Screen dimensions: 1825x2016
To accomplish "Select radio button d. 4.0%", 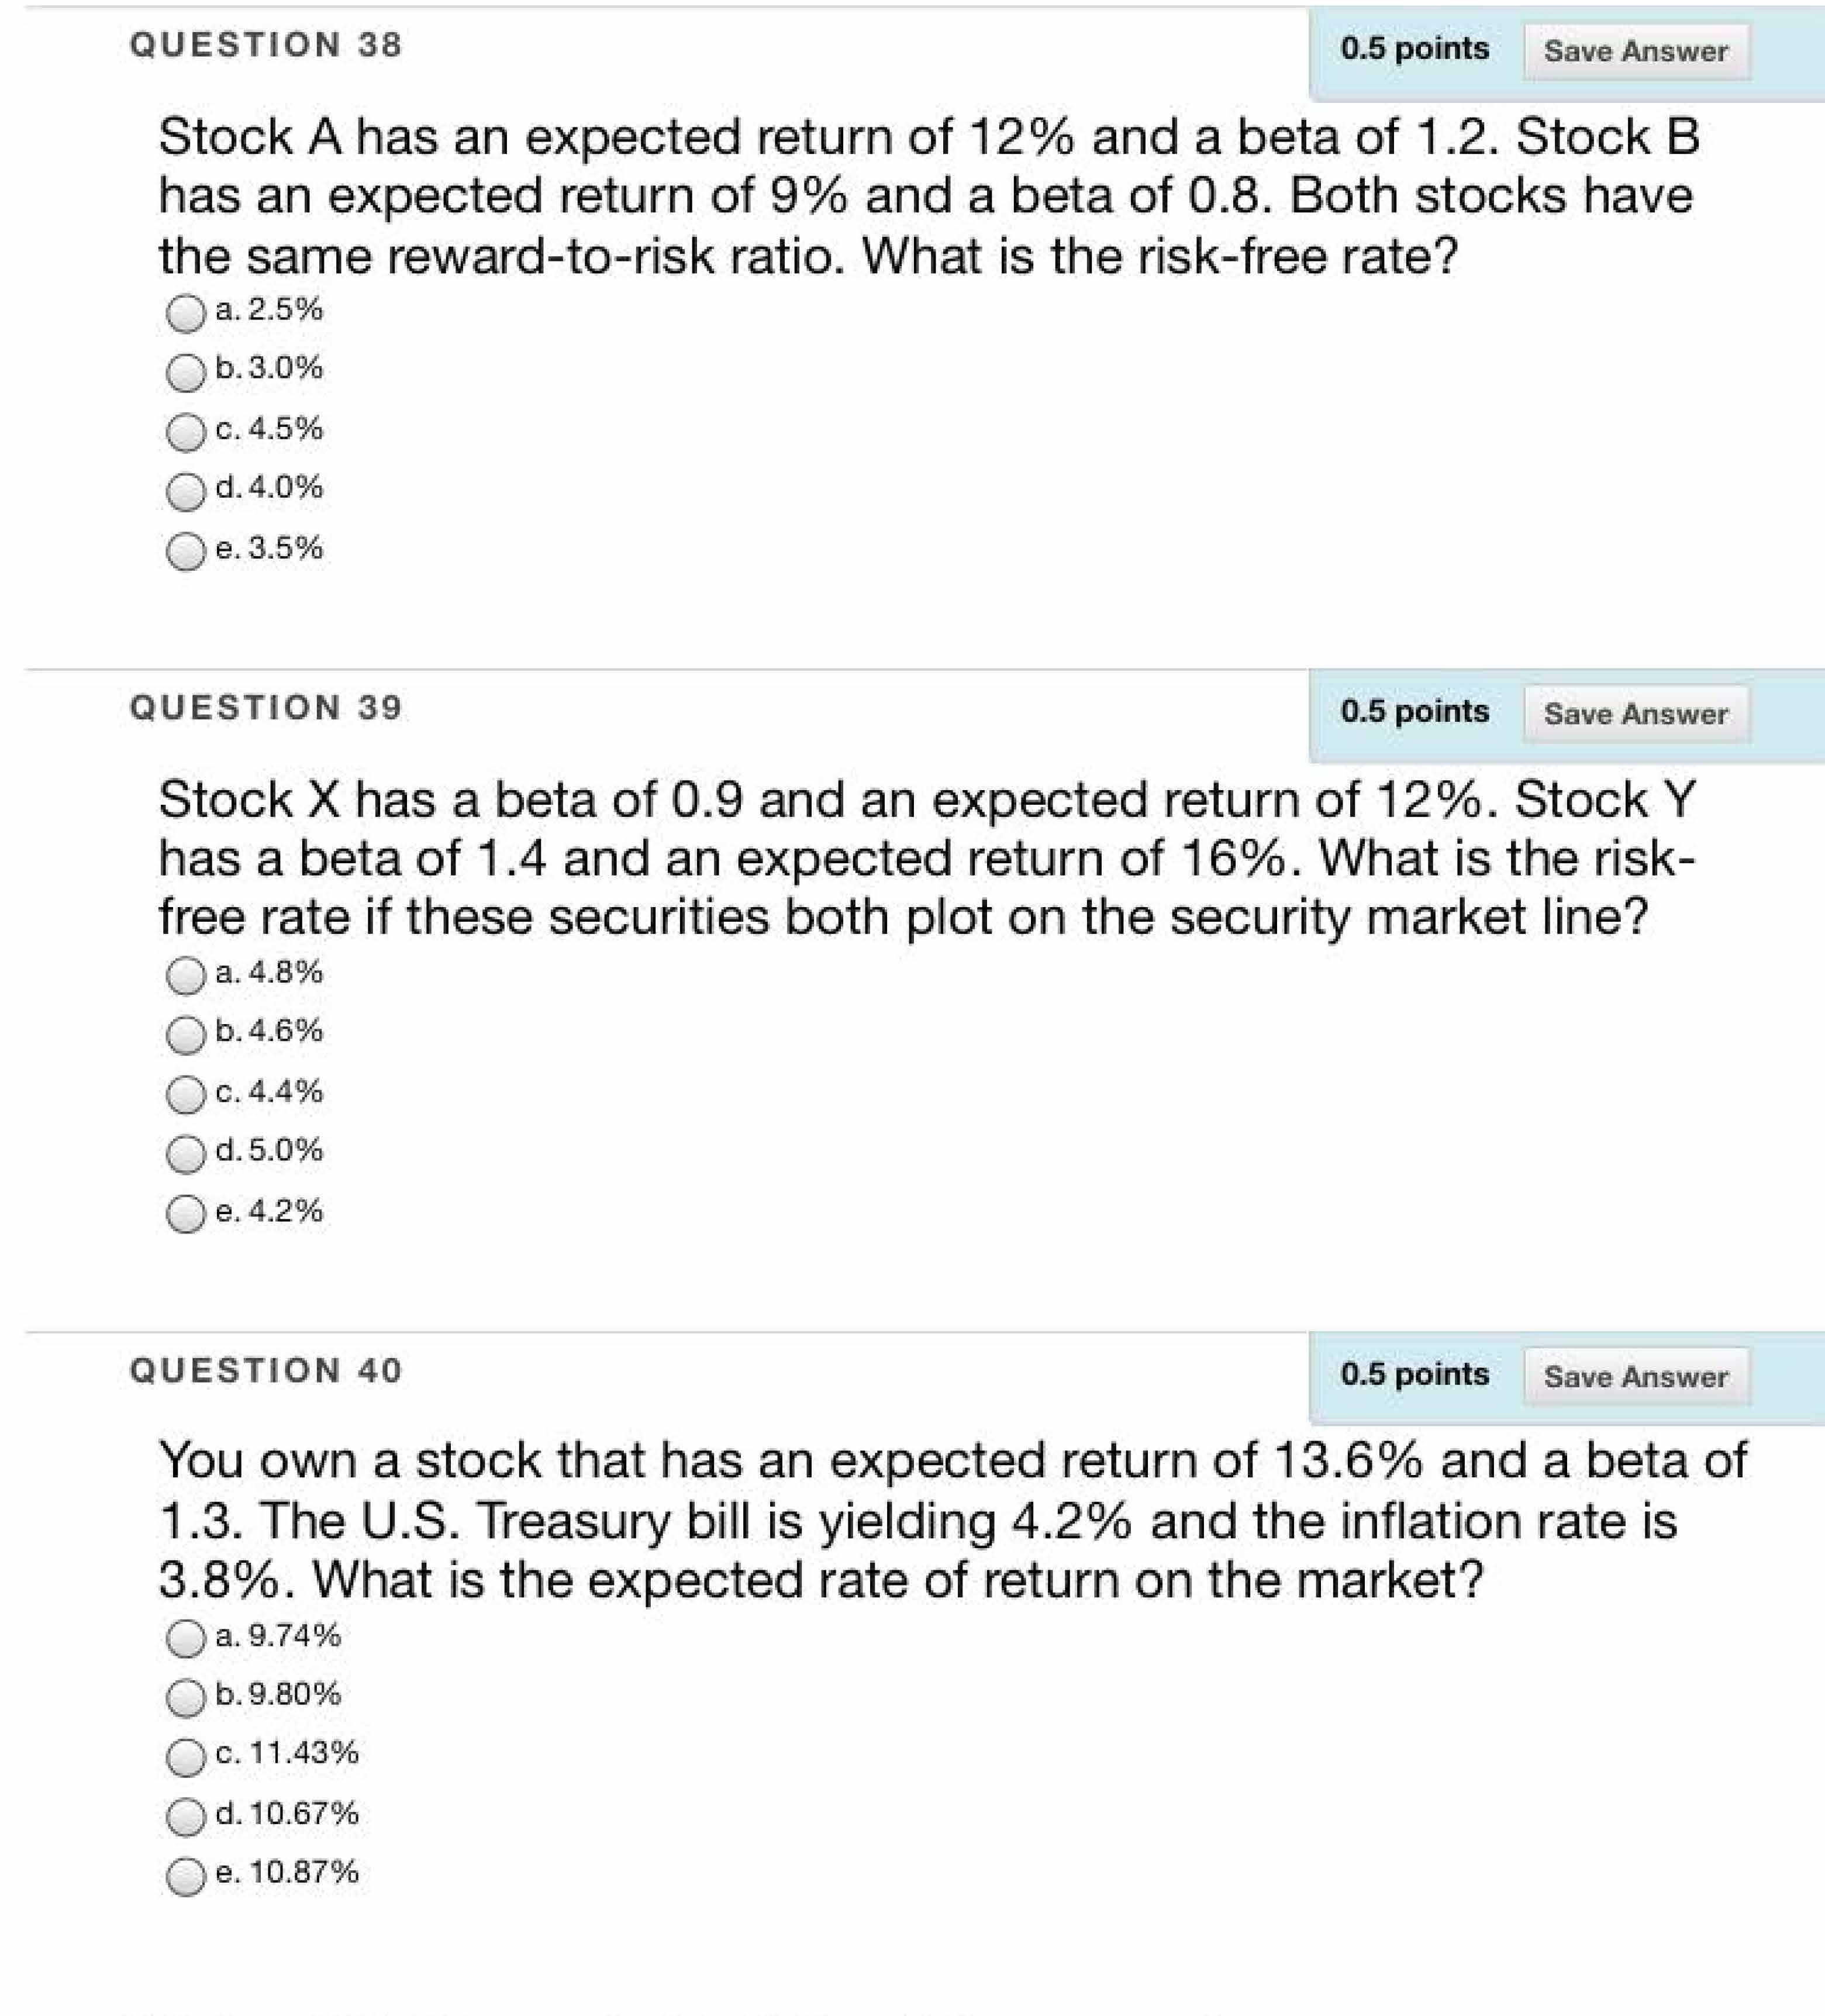I will pyautogui.click(x=185, y=491).
